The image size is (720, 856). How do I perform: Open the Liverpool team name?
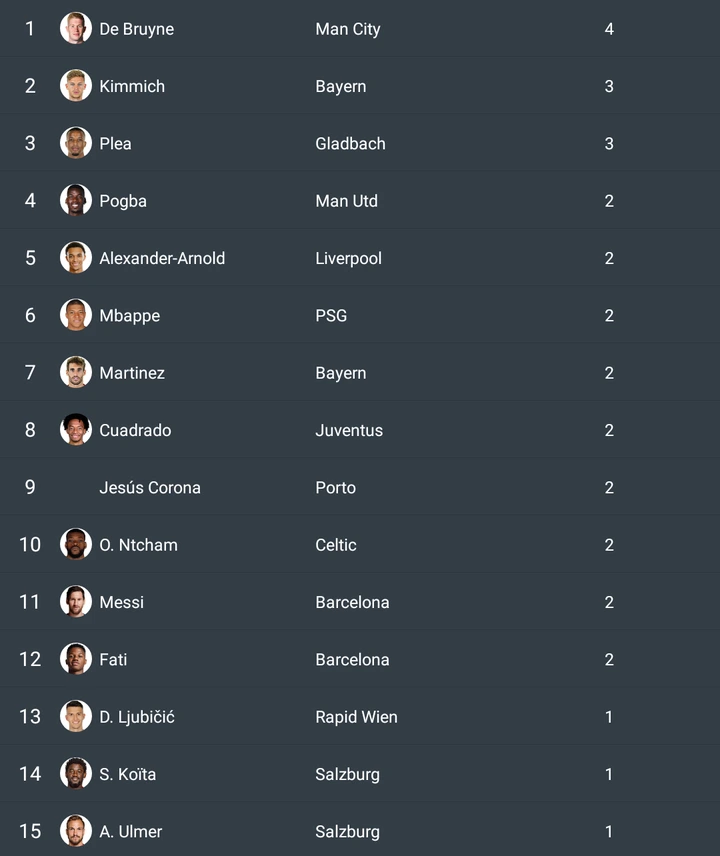[348, 258]
